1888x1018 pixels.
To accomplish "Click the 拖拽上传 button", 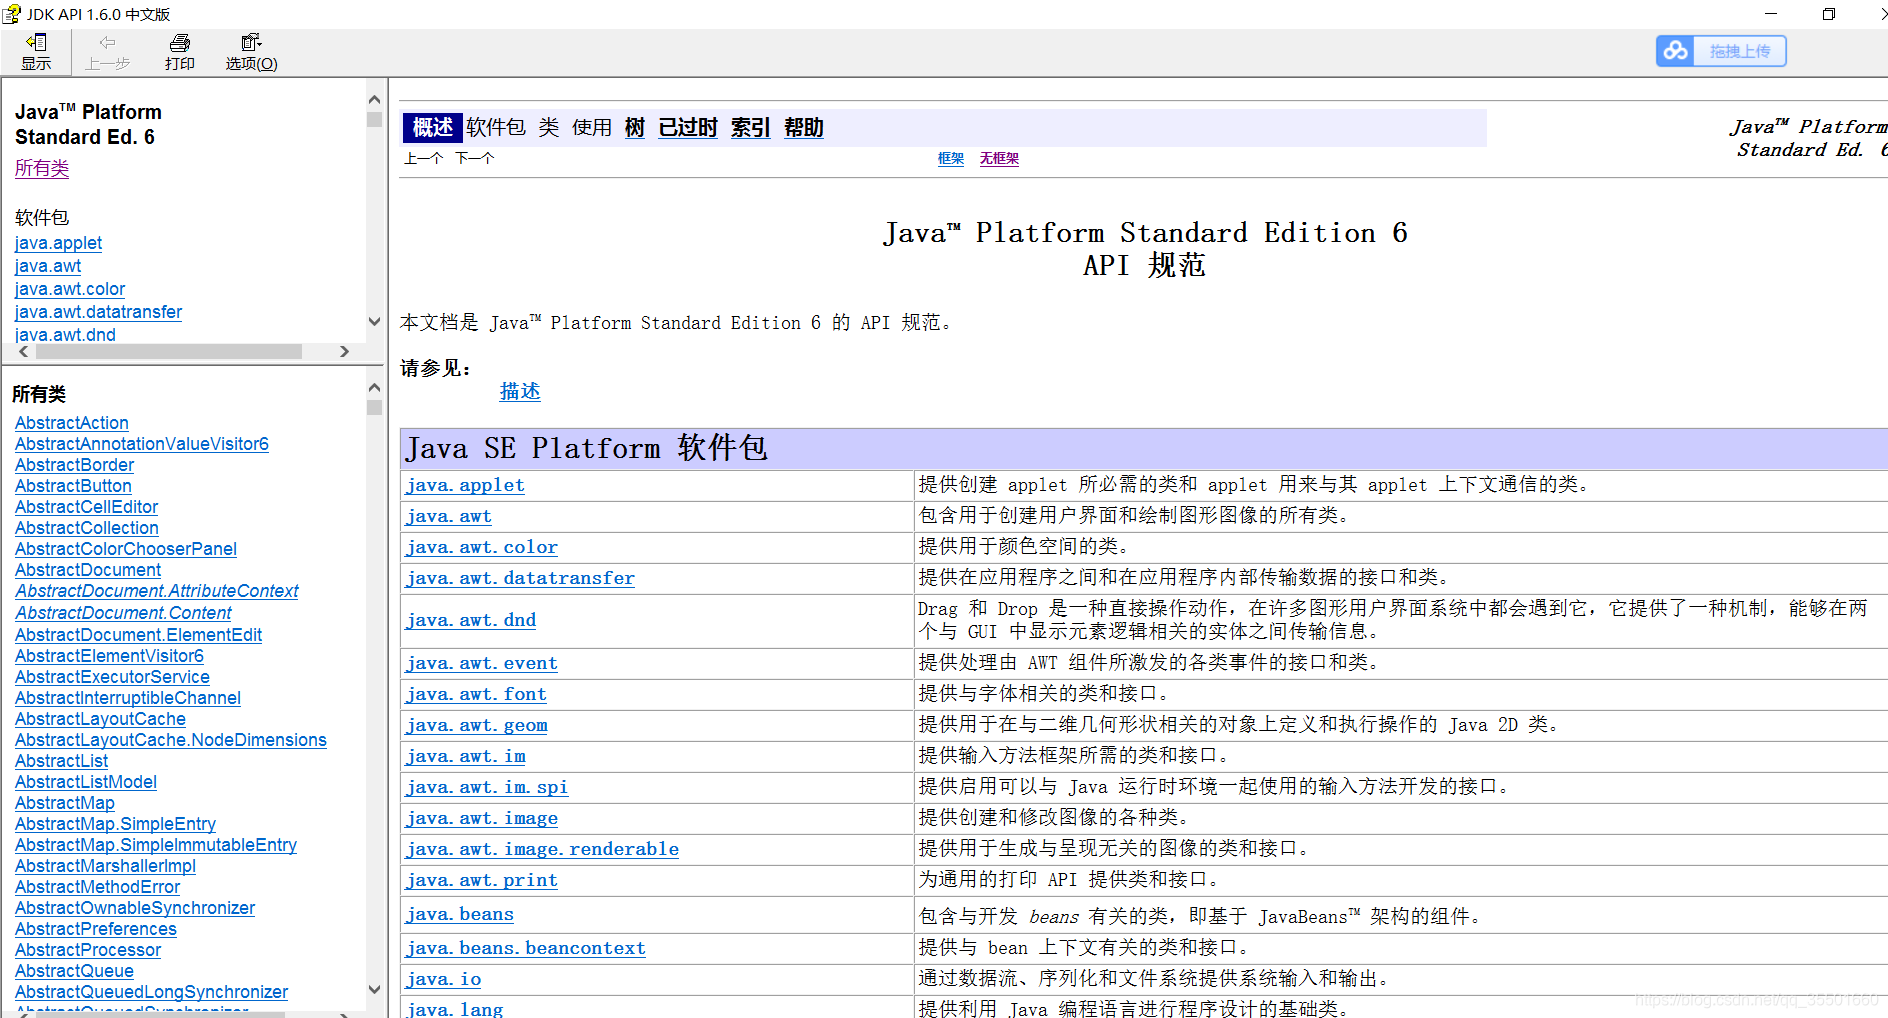I will point(1739,50).
